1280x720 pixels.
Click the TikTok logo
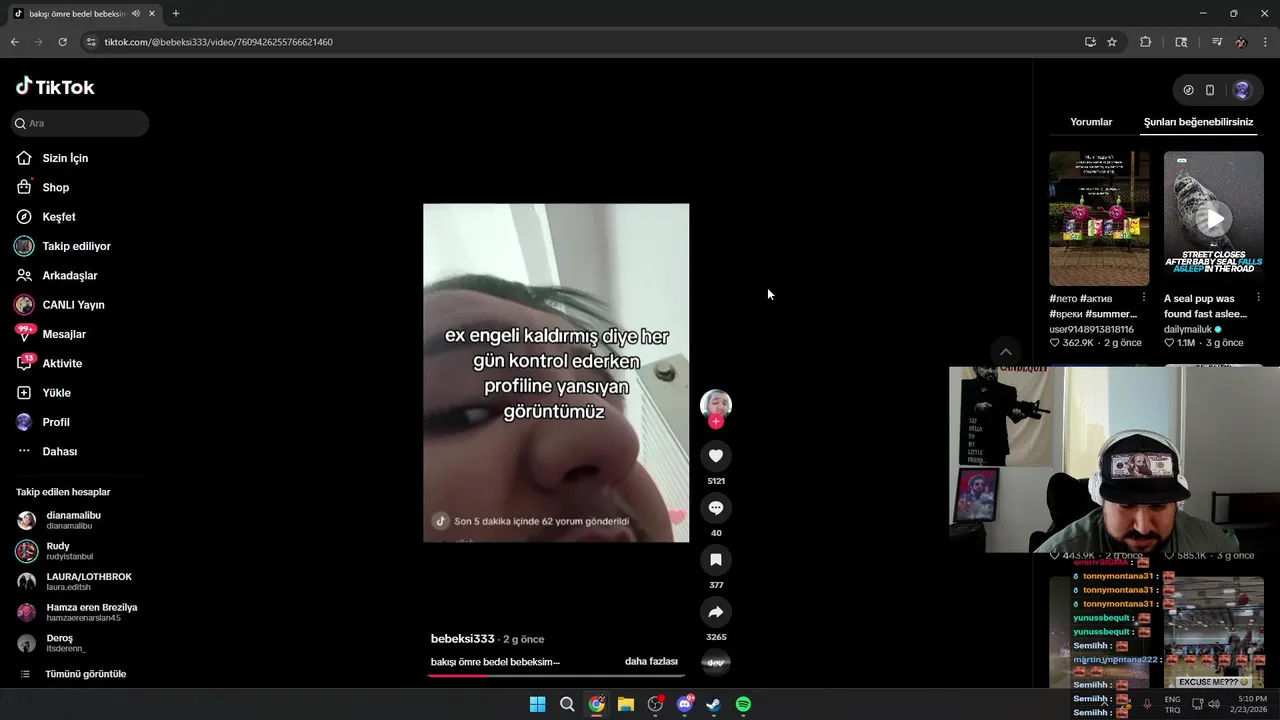tap(55, 87)
